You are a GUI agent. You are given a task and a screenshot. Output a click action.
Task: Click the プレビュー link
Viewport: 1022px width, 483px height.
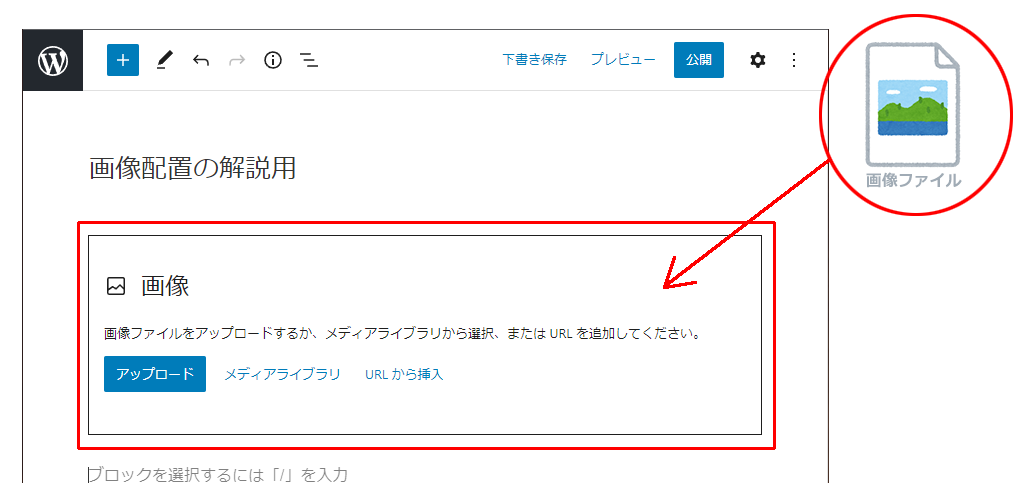[x=623, y=59]
